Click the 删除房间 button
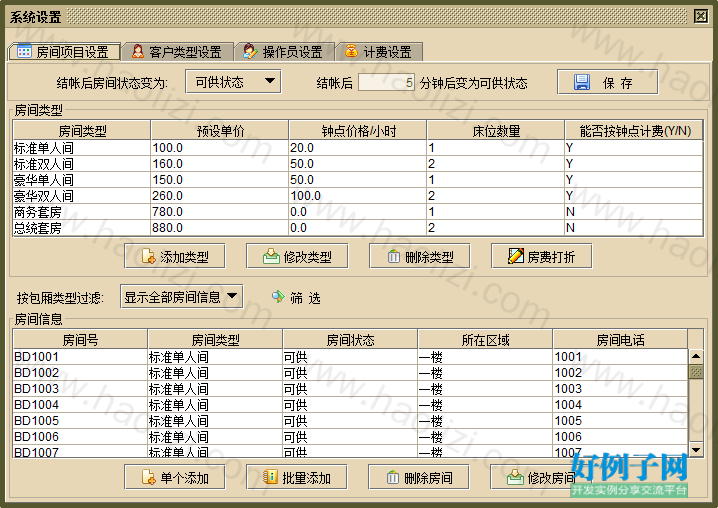Screen dimensions: 718x508 [419, 477]
